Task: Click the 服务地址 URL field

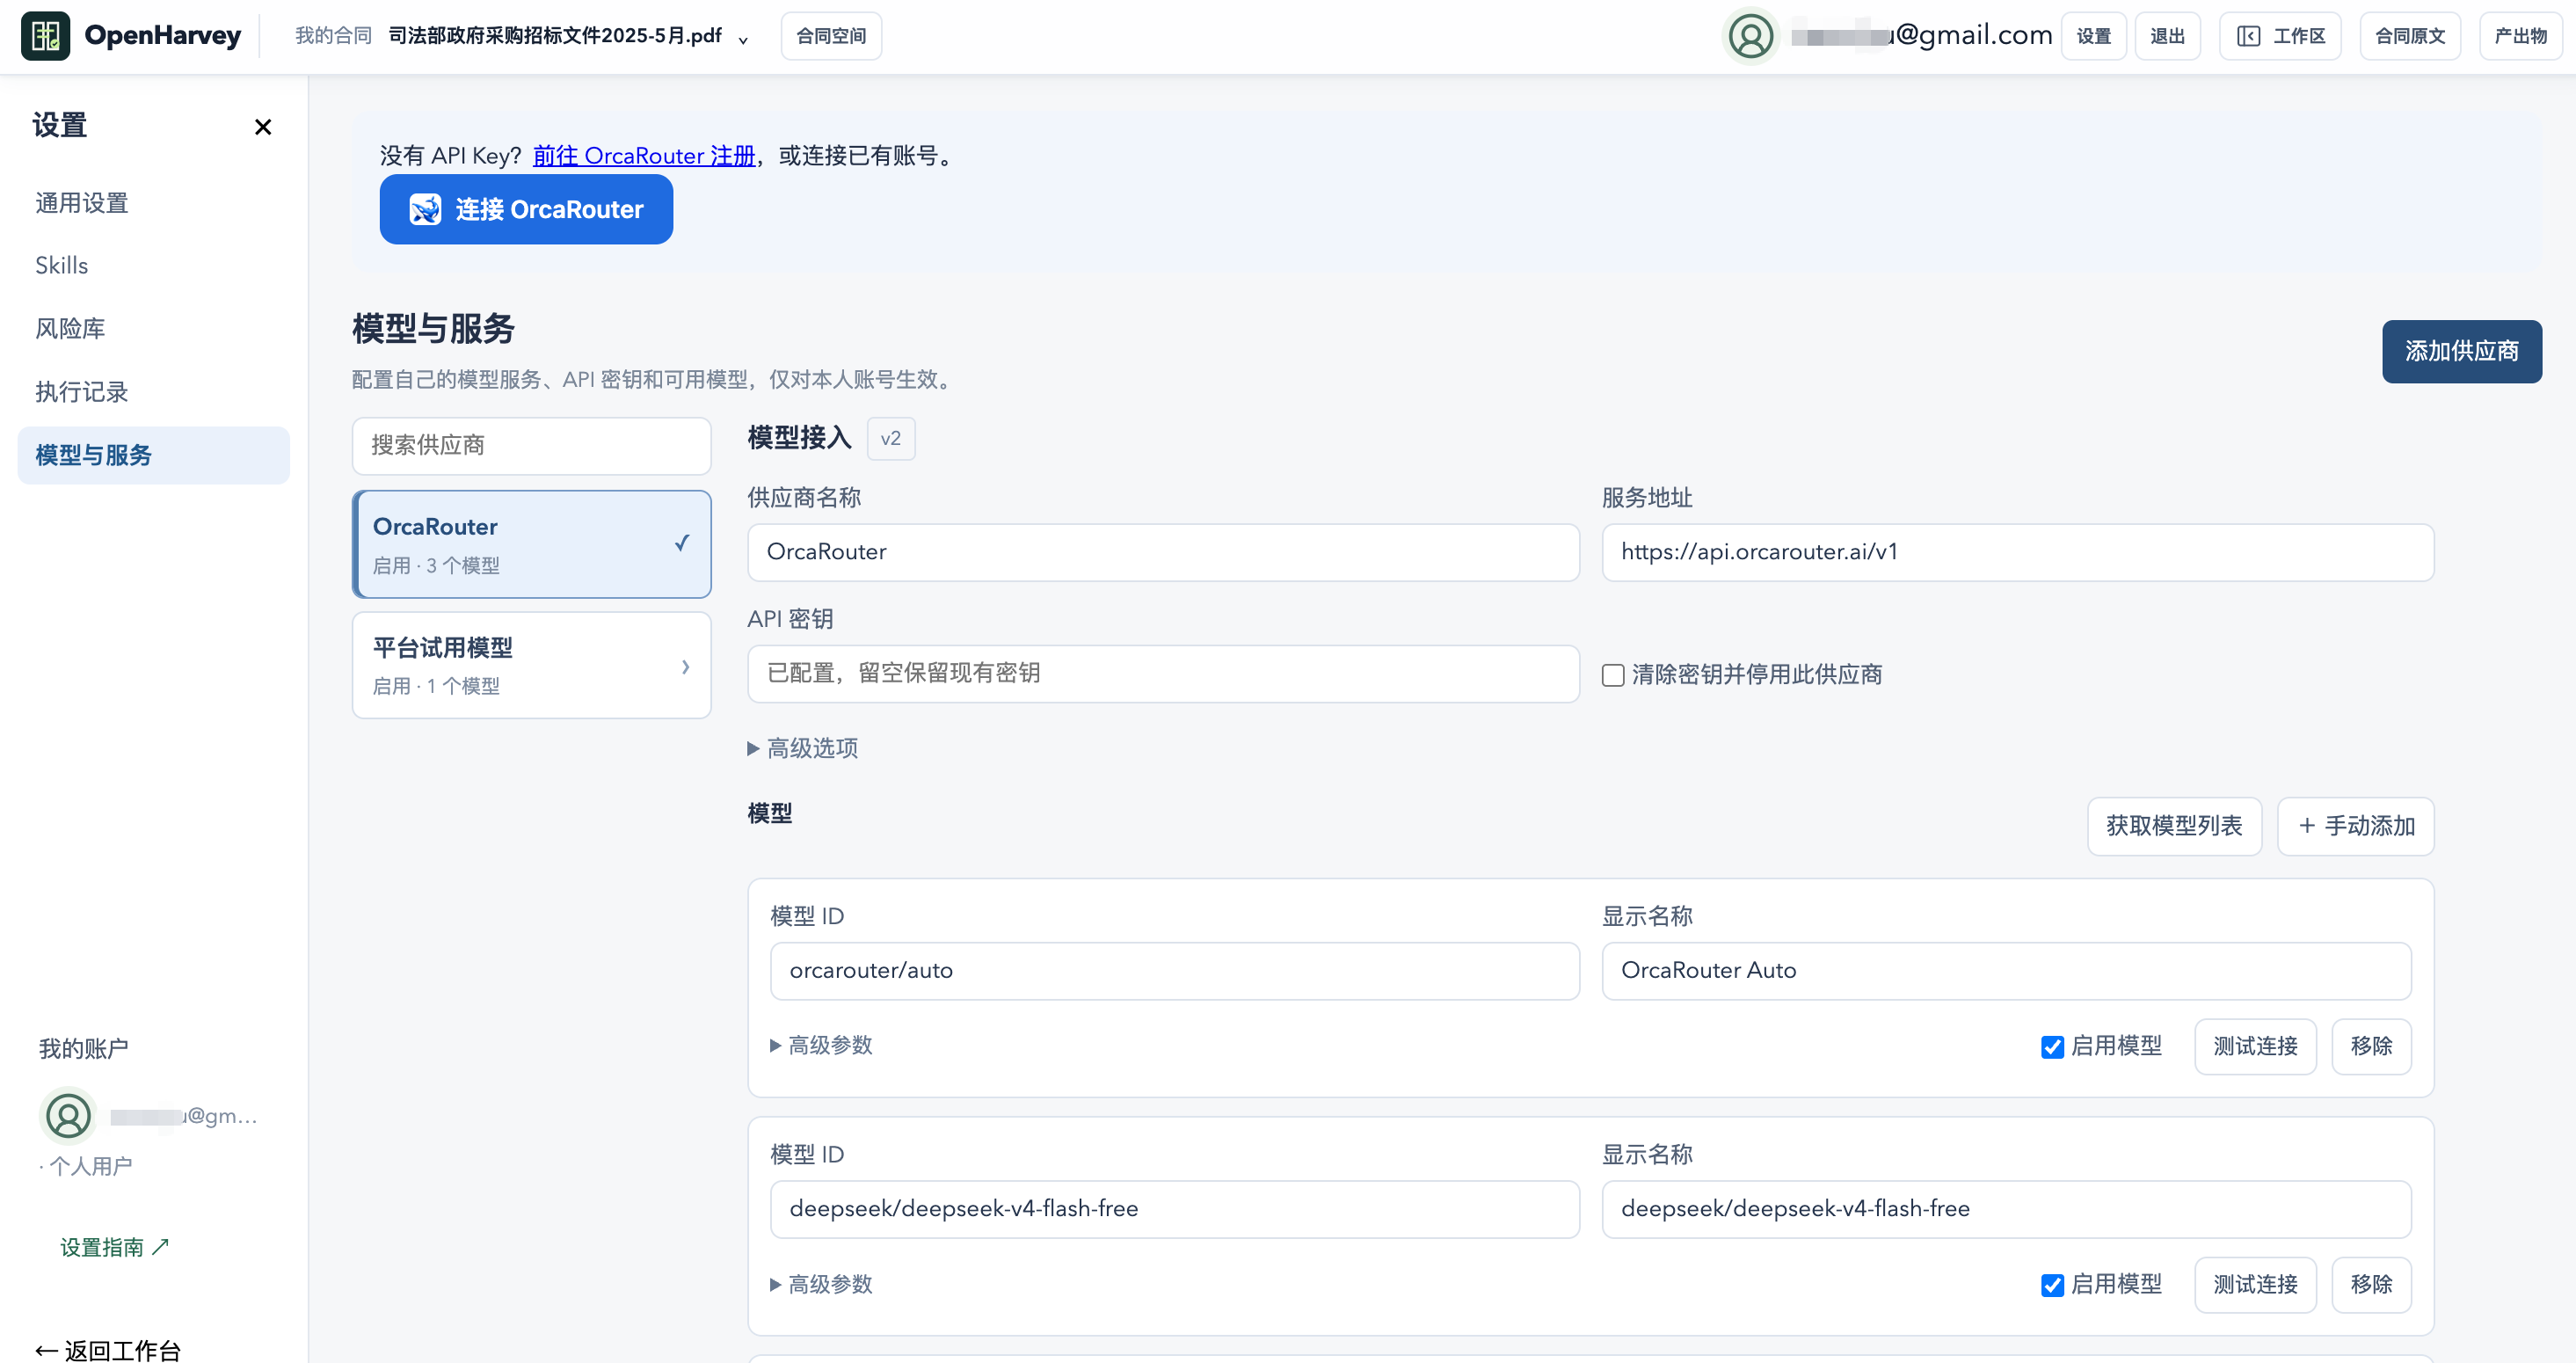Action: click(x=2017, y=552)
